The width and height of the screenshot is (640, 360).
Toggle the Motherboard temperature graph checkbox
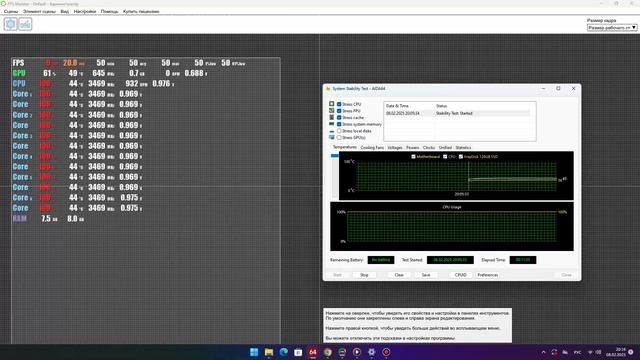tap(413, 157)
